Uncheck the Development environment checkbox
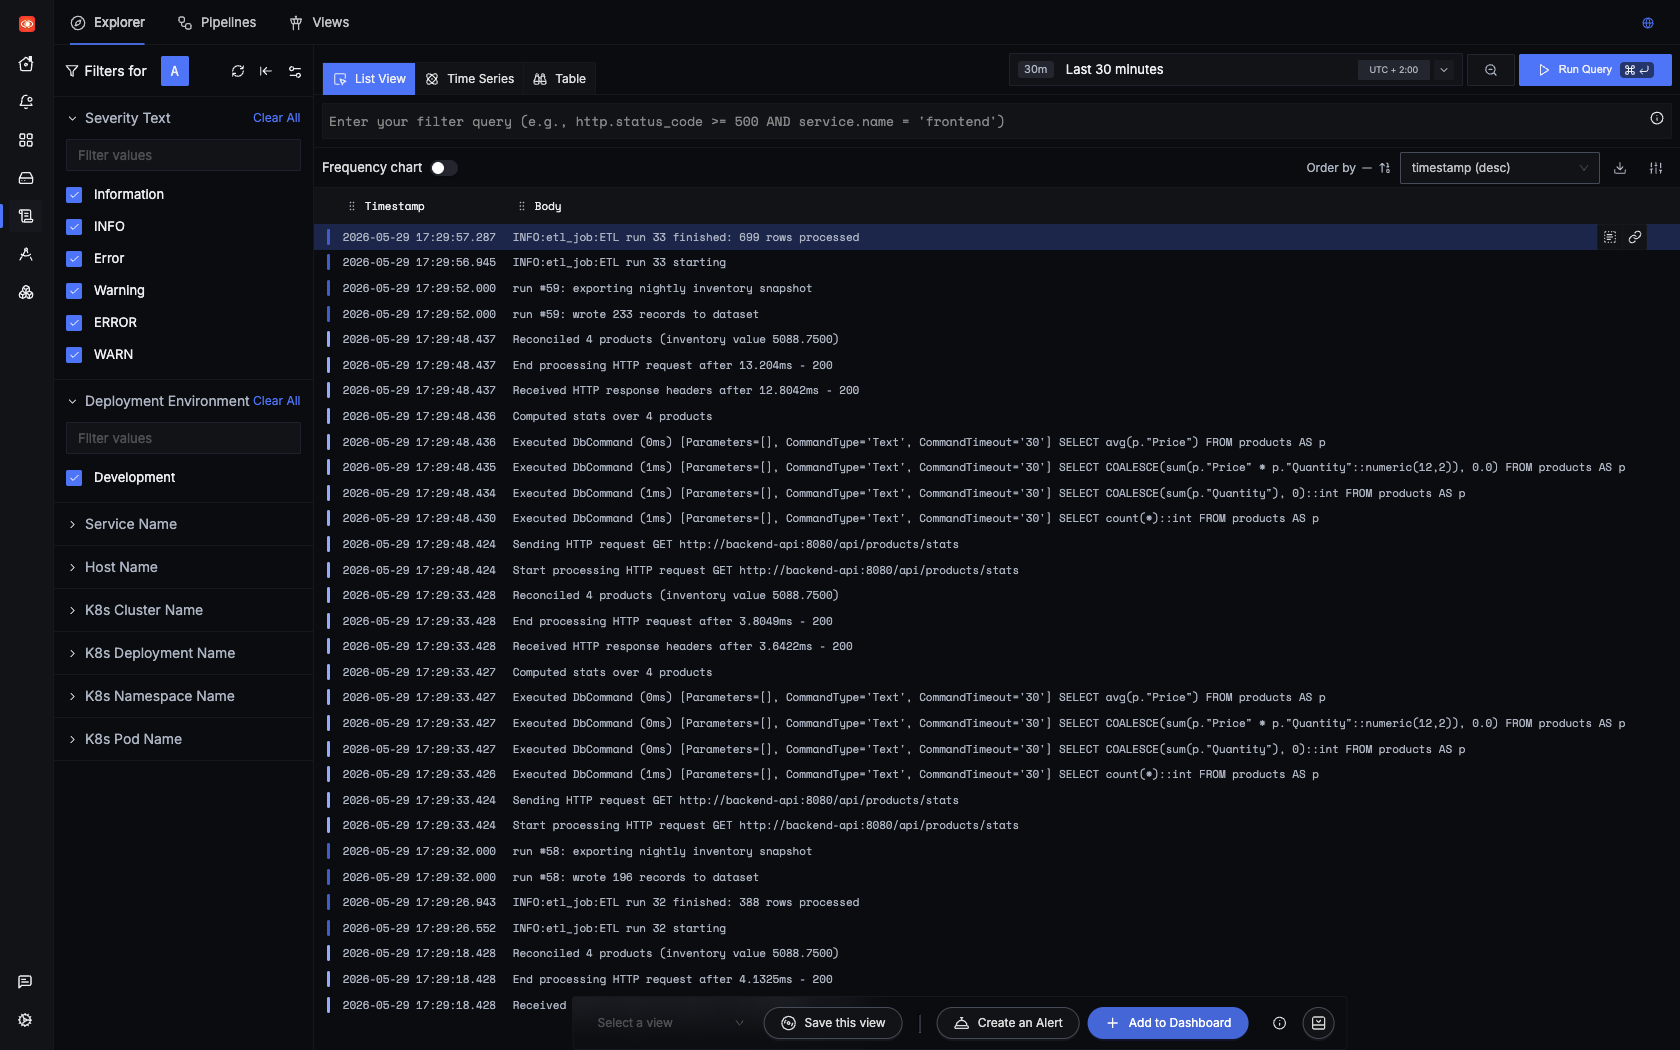1680x1050 pixels. [74, 478]
